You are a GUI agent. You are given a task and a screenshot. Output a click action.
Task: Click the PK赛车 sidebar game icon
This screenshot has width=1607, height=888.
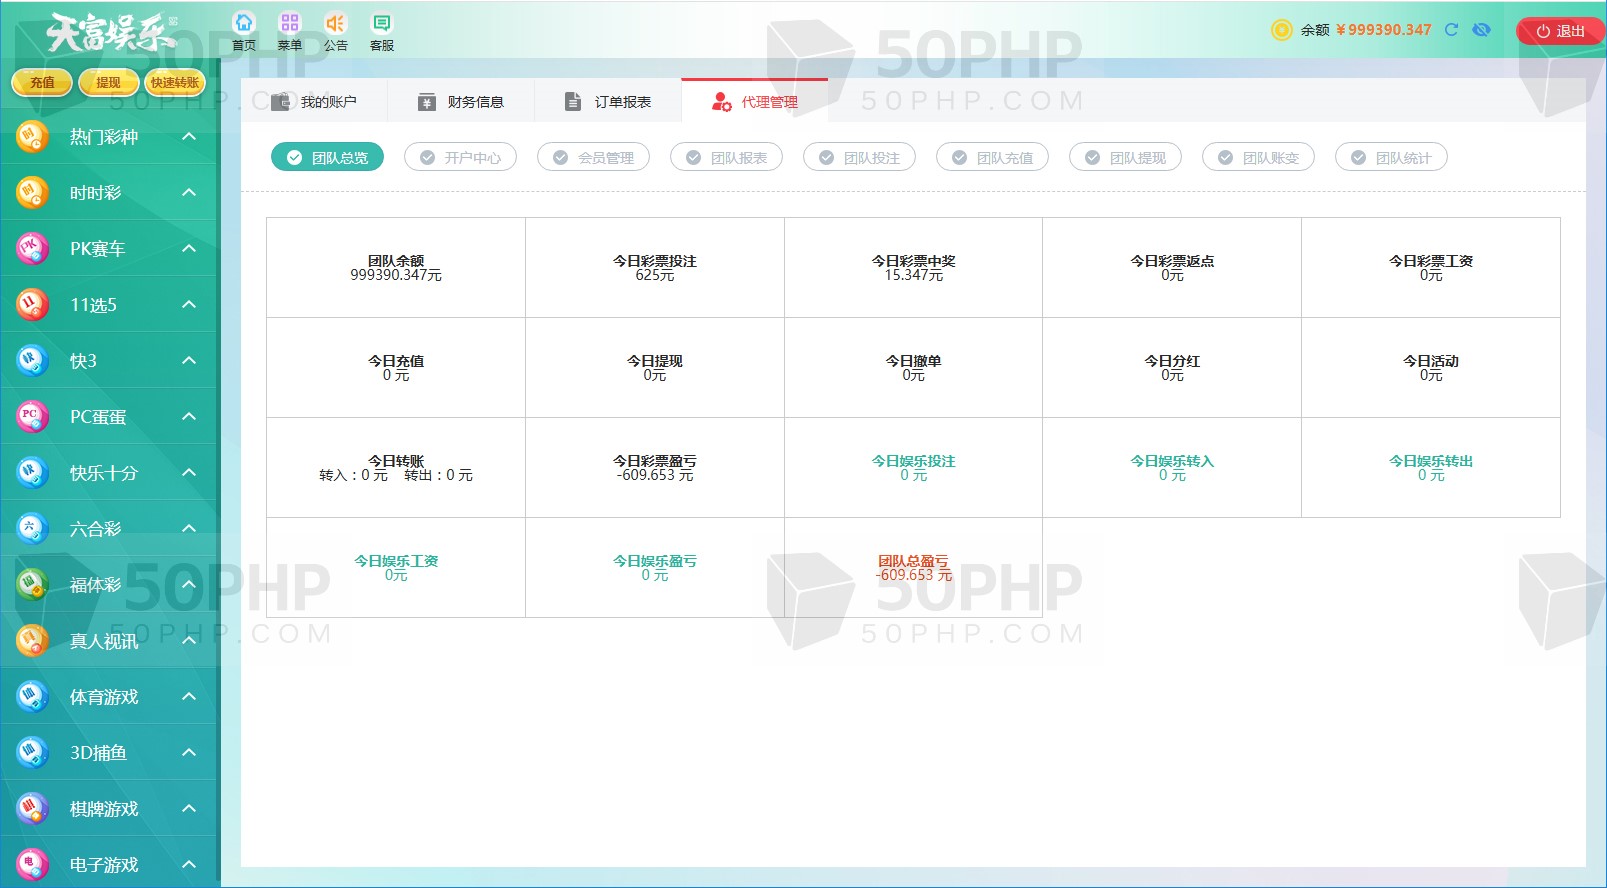point(32,248)
